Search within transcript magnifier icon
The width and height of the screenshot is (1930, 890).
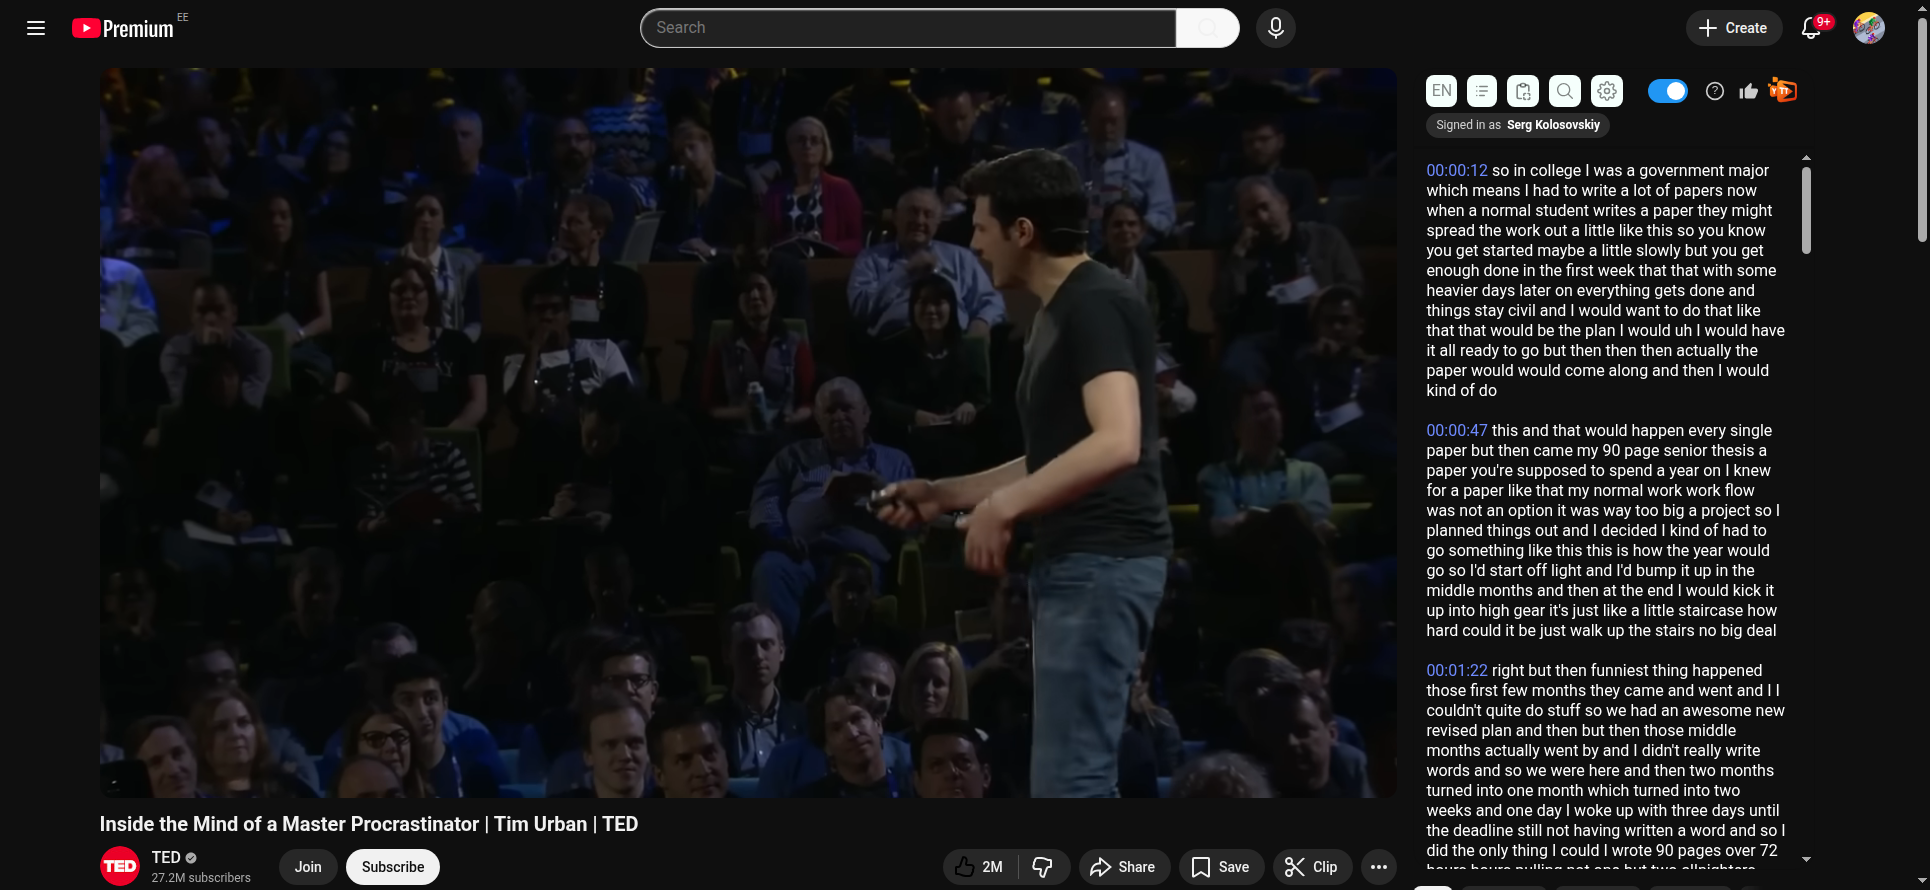pos(1565,91)
